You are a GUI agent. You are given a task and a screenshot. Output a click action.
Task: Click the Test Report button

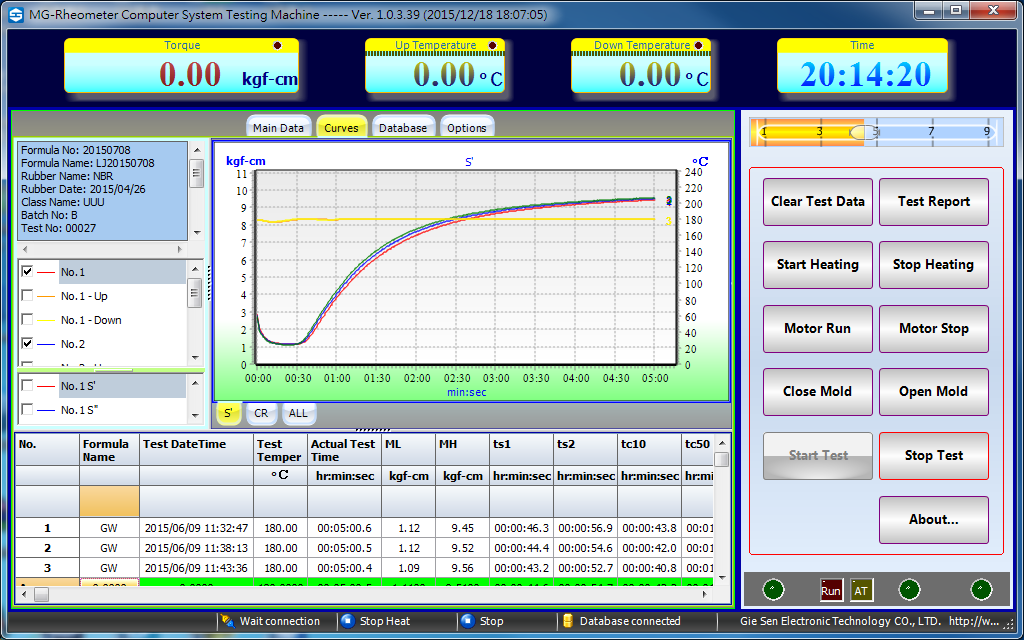pos(933,201)
